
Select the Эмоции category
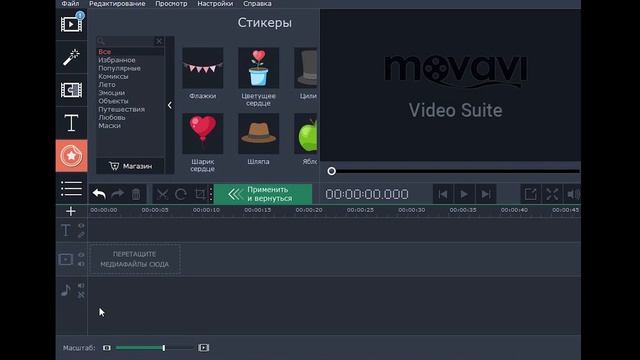point(111,93)
